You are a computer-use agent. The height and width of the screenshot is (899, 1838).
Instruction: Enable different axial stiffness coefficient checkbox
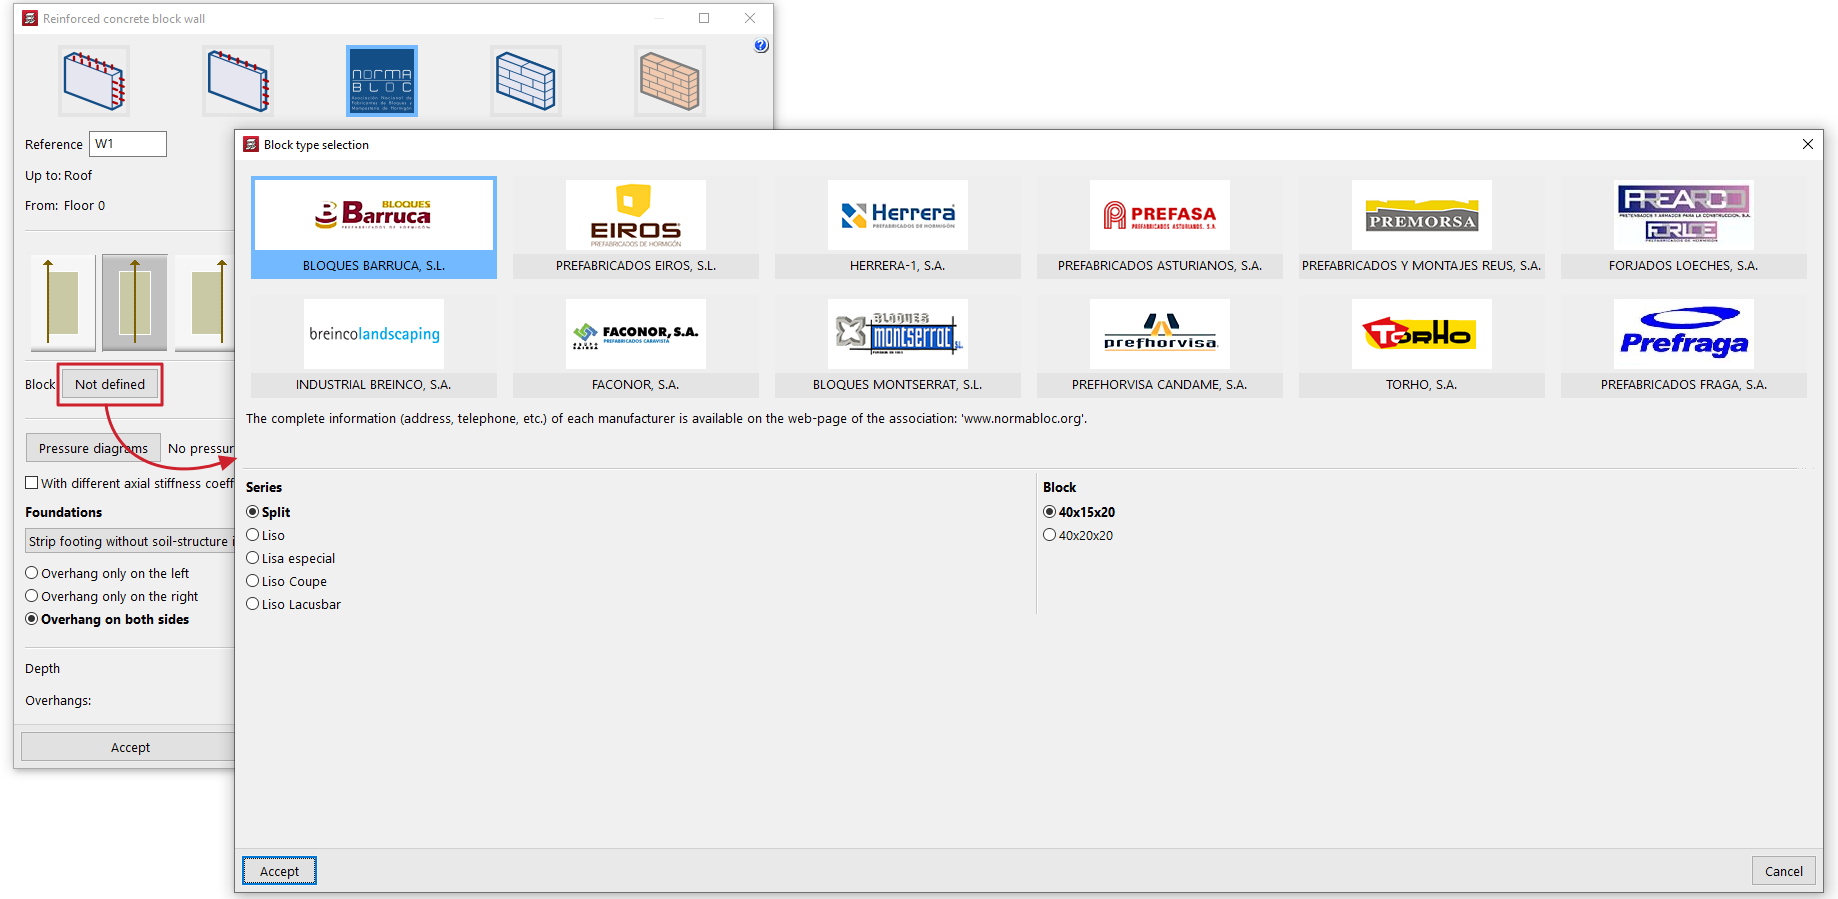(x=32, y=483)
